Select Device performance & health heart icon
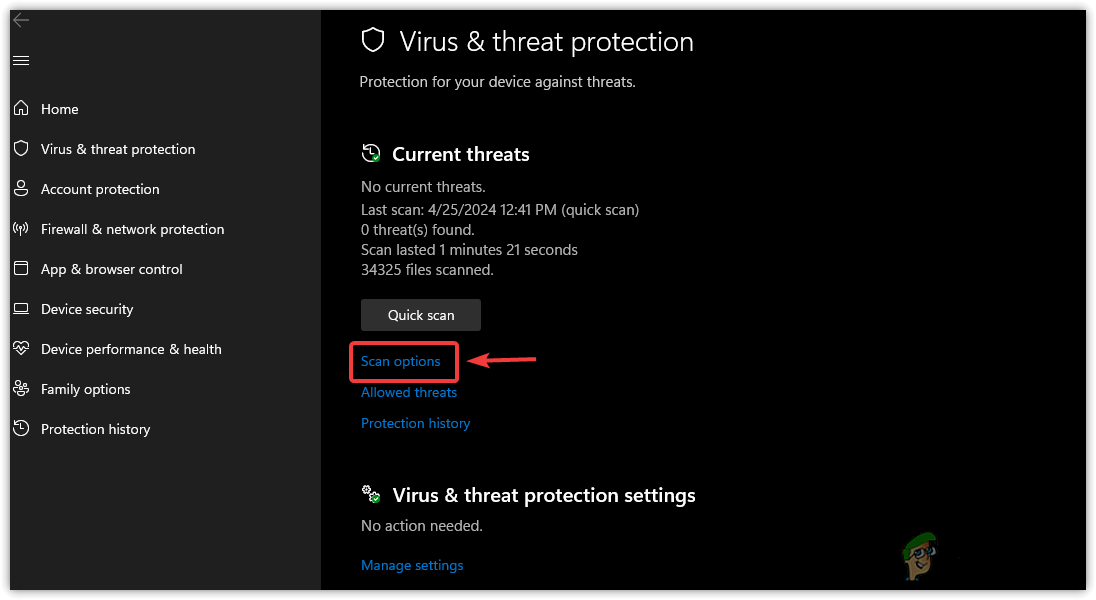 point(21,349)
